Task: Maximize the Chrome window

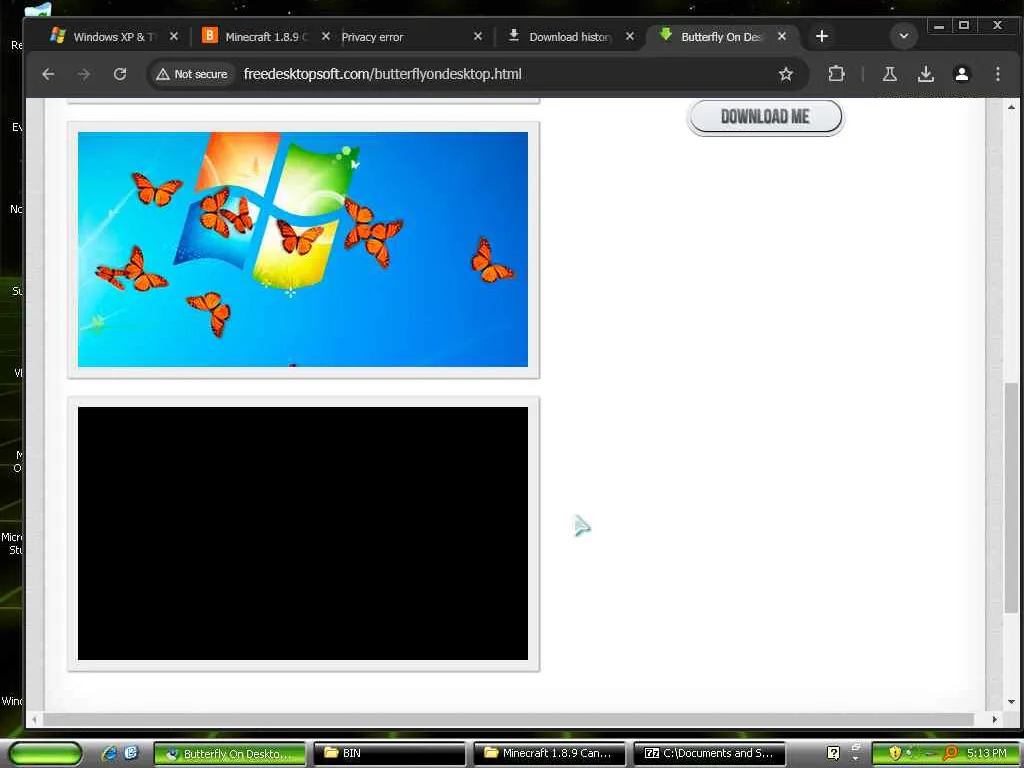Action: [x=963, y=26]
